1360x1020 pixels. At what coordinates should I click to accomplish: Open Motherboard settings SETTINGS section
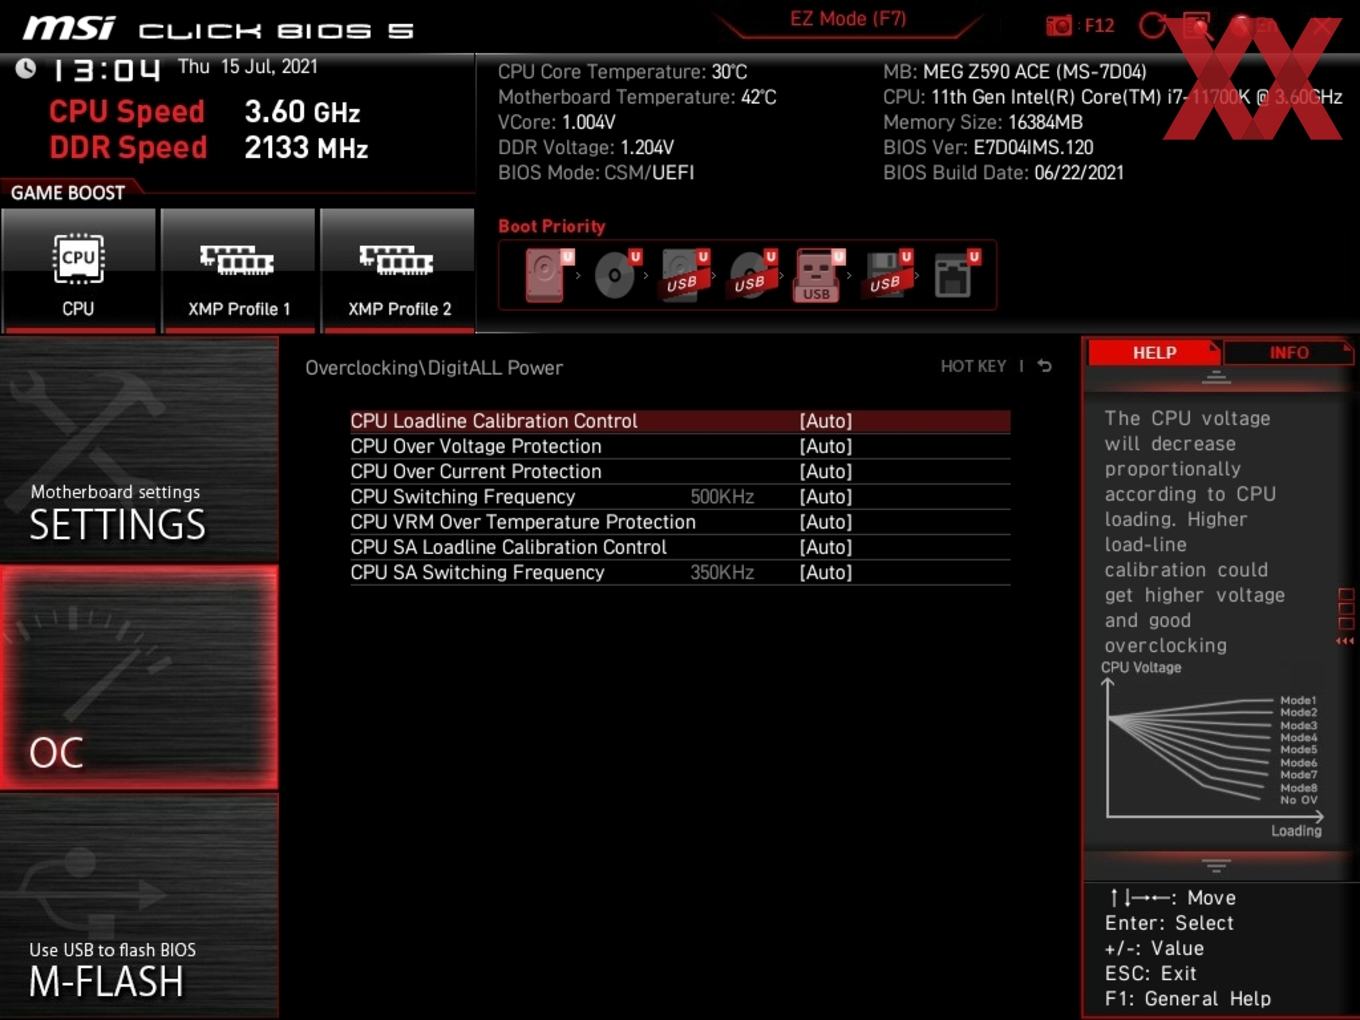pos(139,450)
